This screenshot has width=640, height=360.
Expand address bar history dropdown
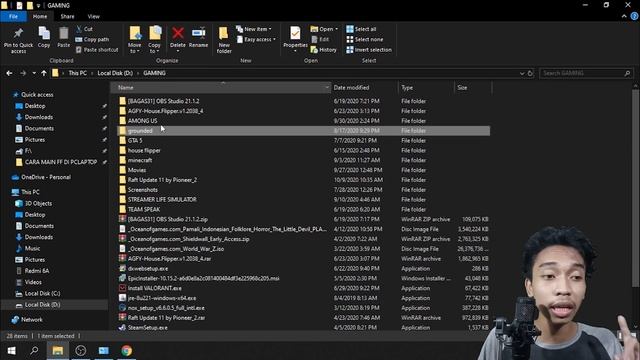[x=522, y=73]
